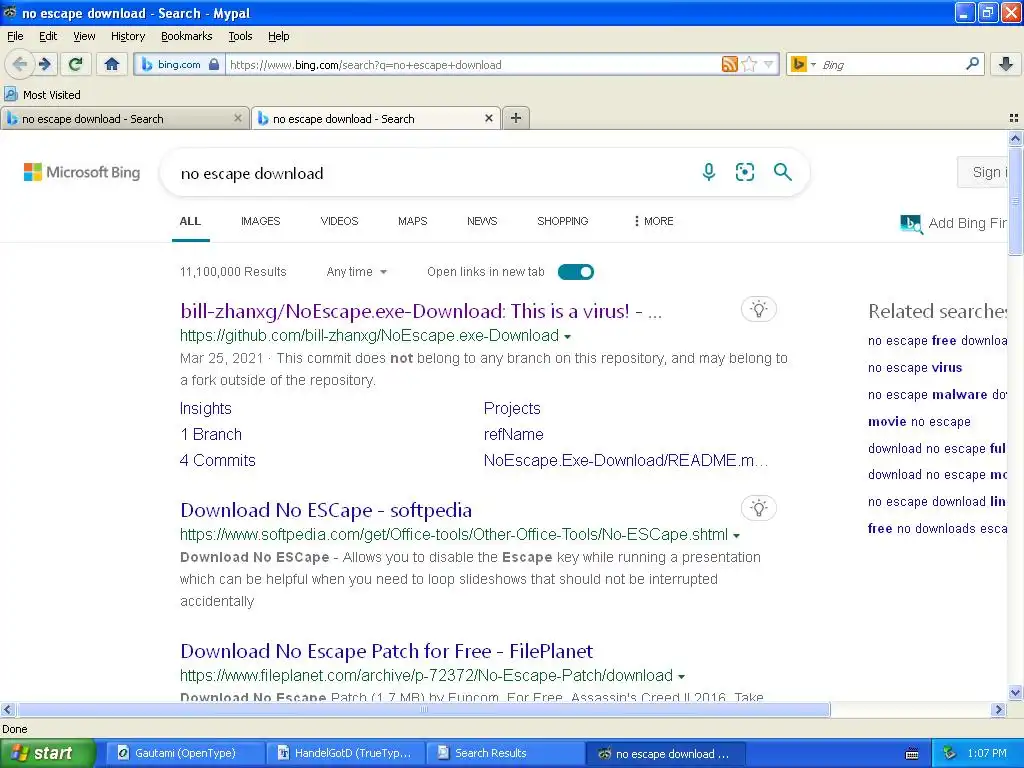This screenshot has height=768, width=1024.
Task: Expand the Any time filter dropdown
Action: 357,272
